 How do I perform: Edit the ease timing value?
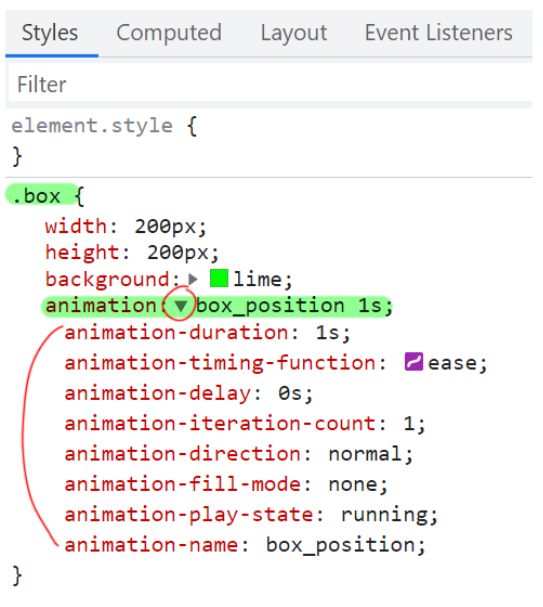tap(452, 363)
